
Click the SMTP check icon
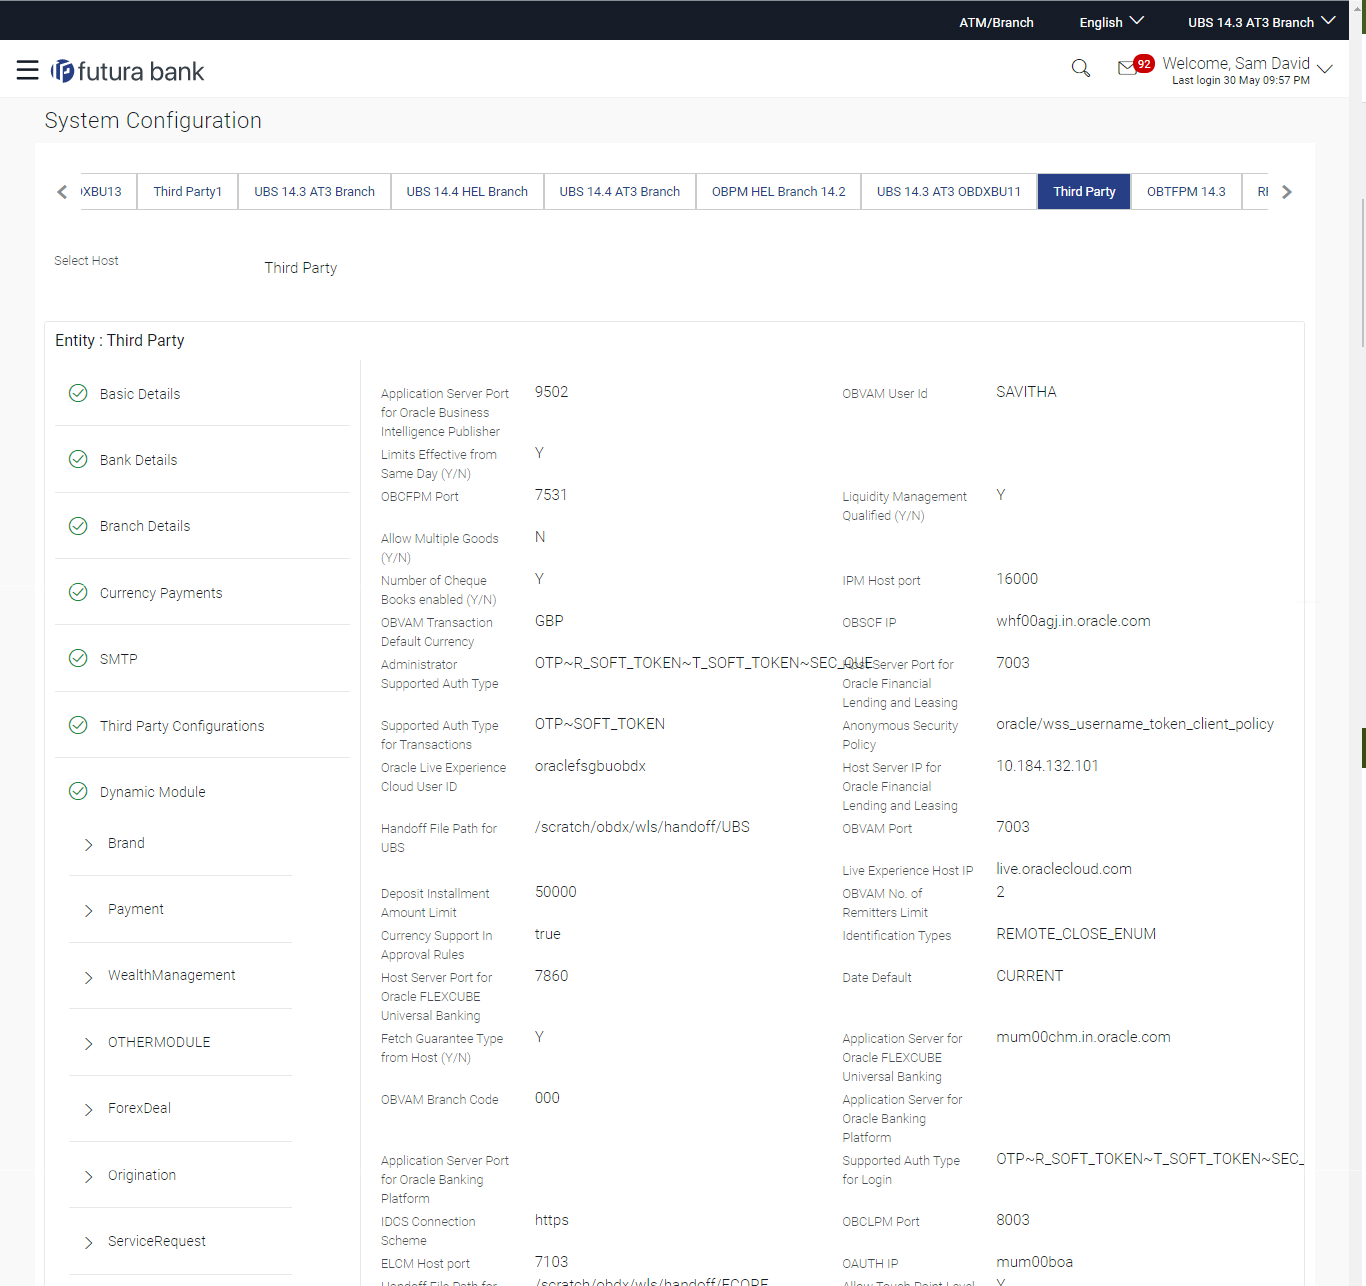(x=78, y=658)
